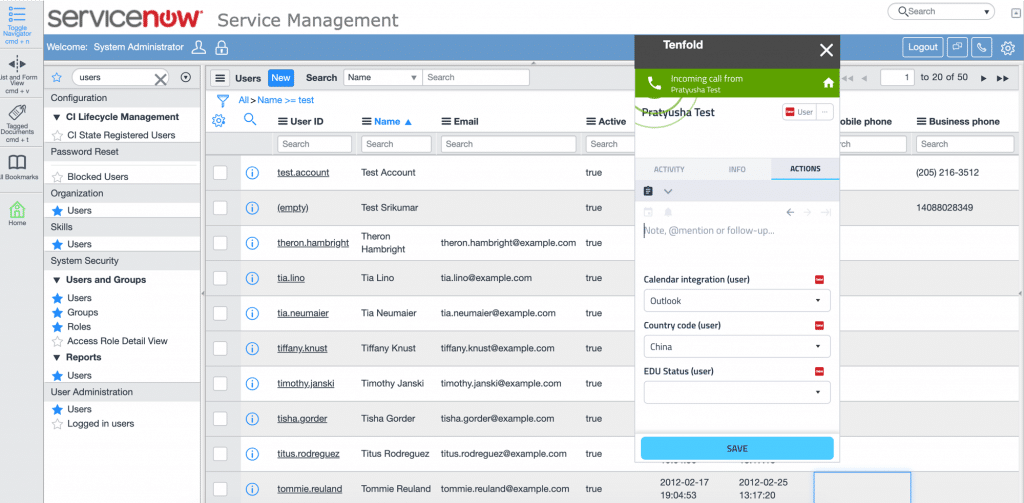
Task: Open info icon for tia.lino row
Action: (x=252, y=278)
